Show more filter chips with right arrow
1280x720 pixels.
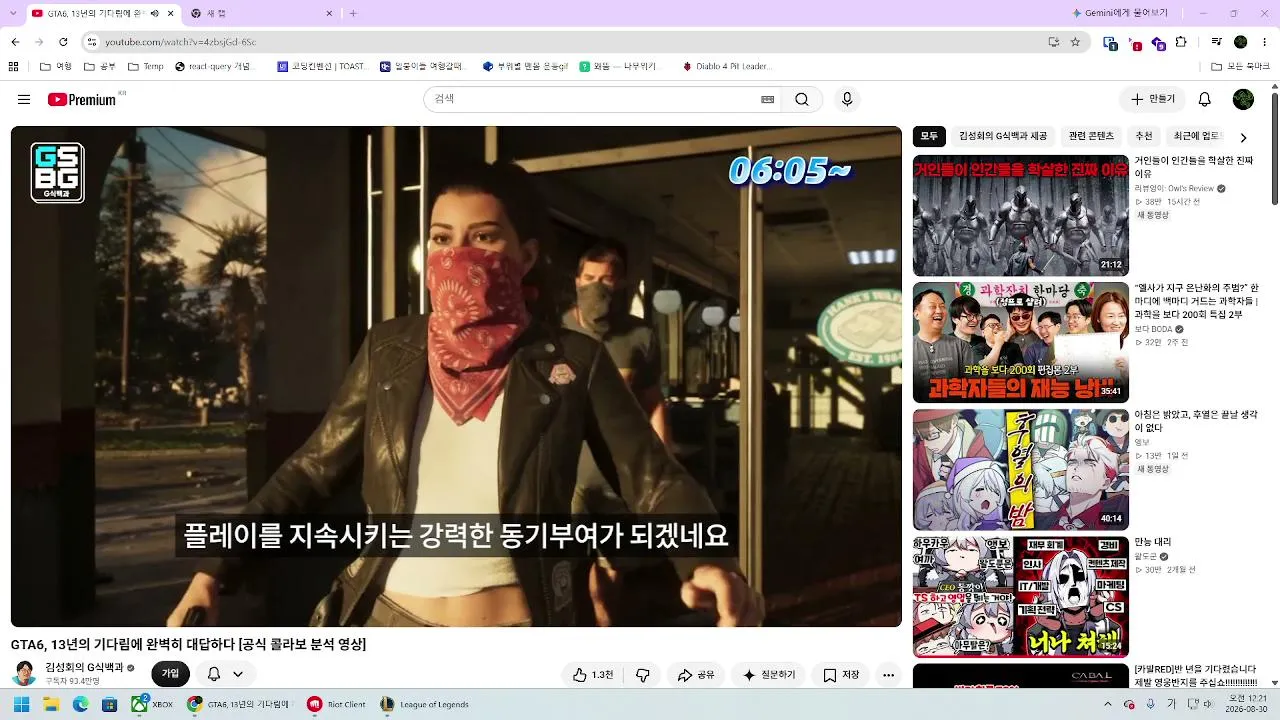click(x=1243, y=137)
